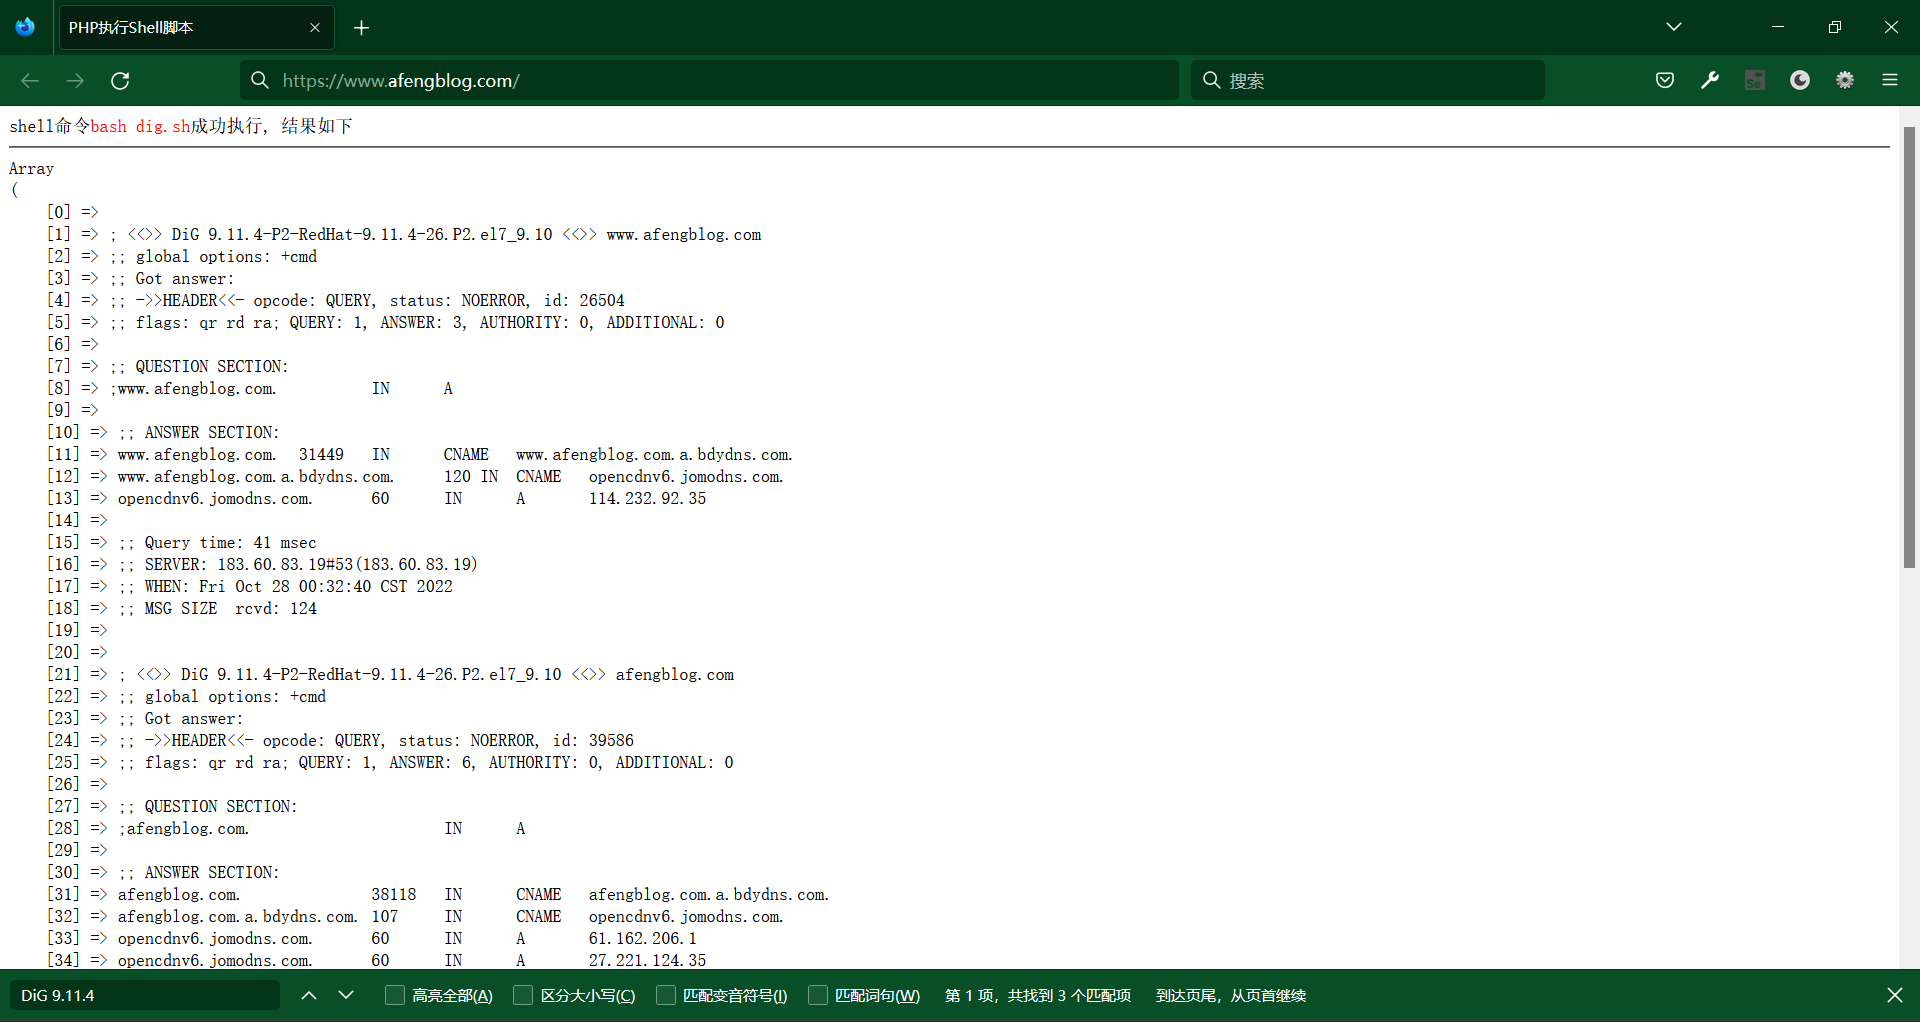Enable the 区分大小写 match case checkbox

click(524, 995)
